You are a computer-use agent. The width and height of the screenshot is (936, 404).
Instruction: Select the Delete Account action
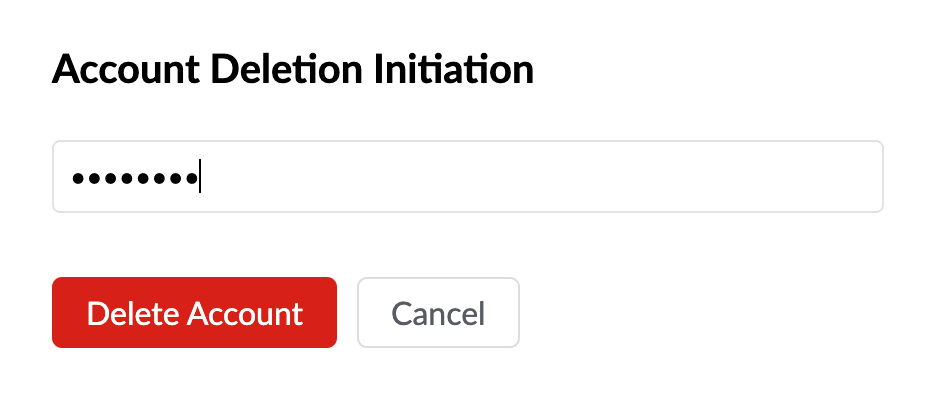click(194, 313)
